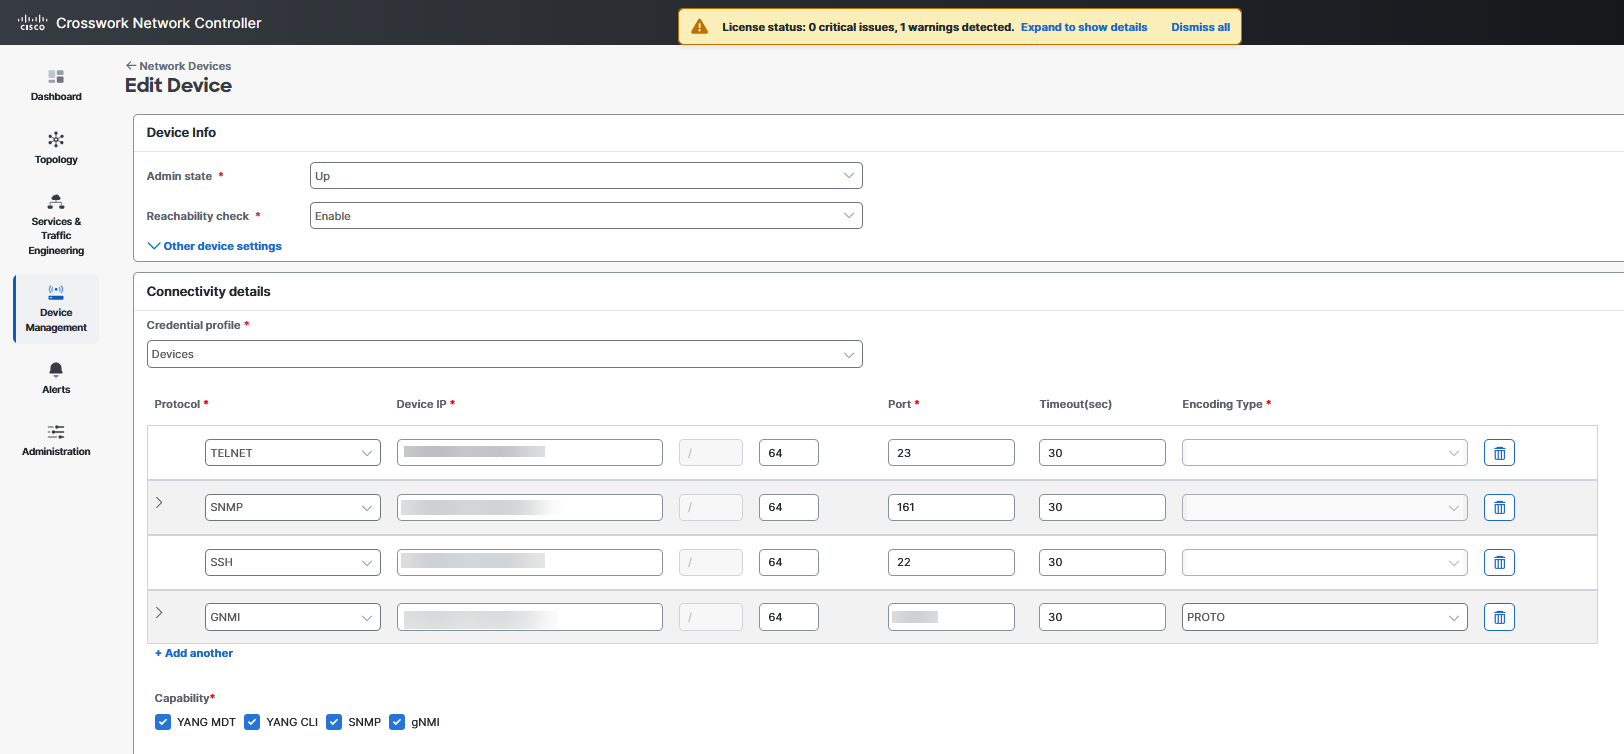The height and width of the screenshot is (754, 1624).
Task: Click the SNMP subnet mask 64 field
Action: click(x=789, y=507)
